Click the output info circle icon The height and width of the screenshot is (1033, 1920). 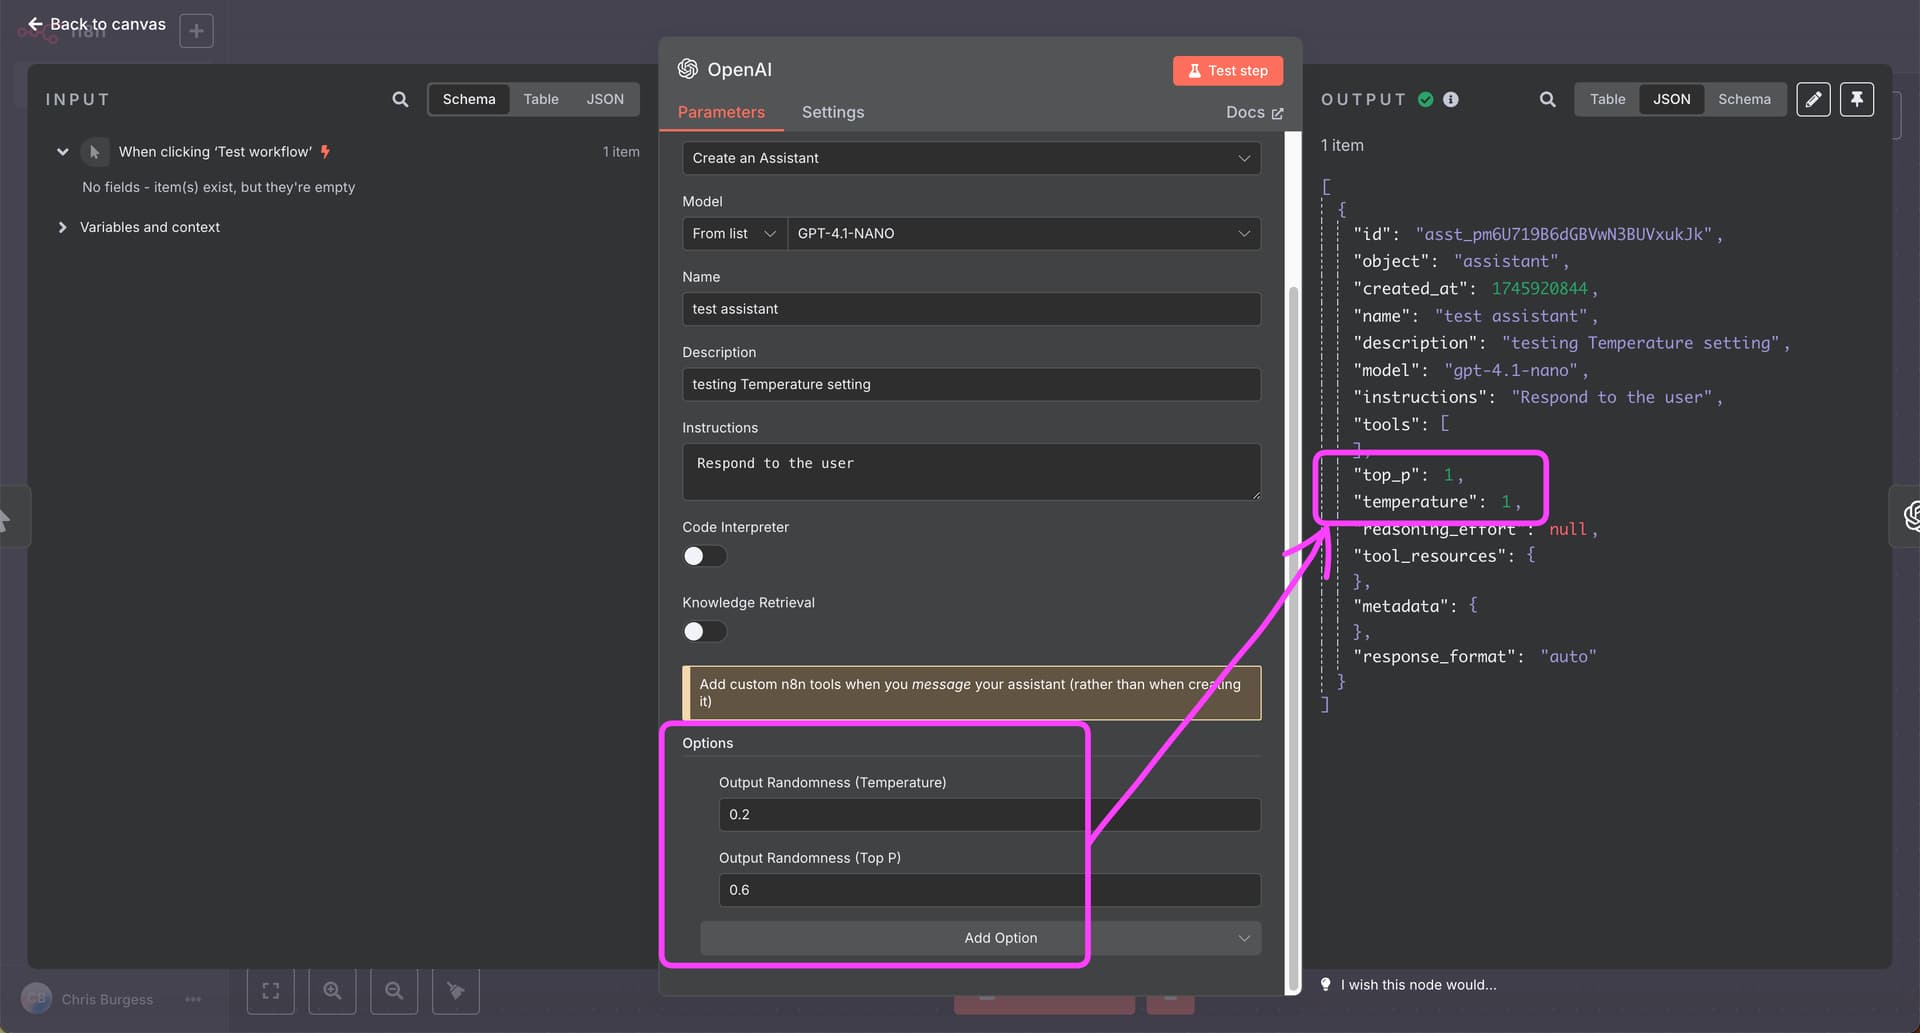1451,99
